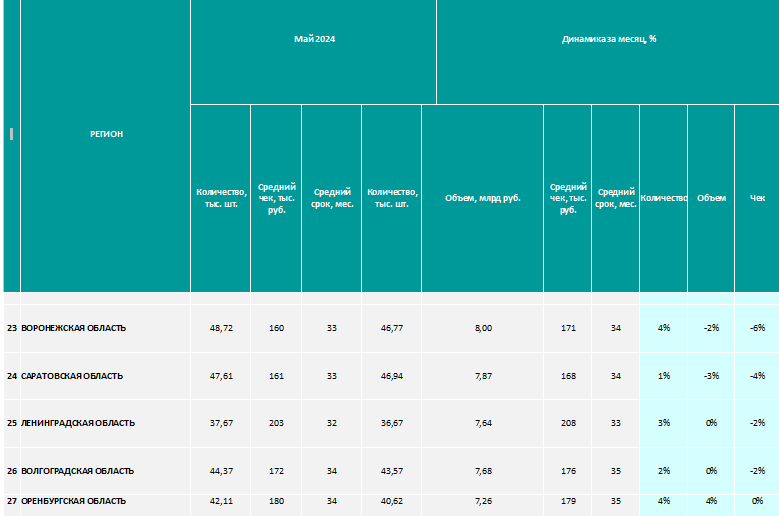Select the -3% cell in Саратовская row
The image size is (779, 516).
(711, 376)
